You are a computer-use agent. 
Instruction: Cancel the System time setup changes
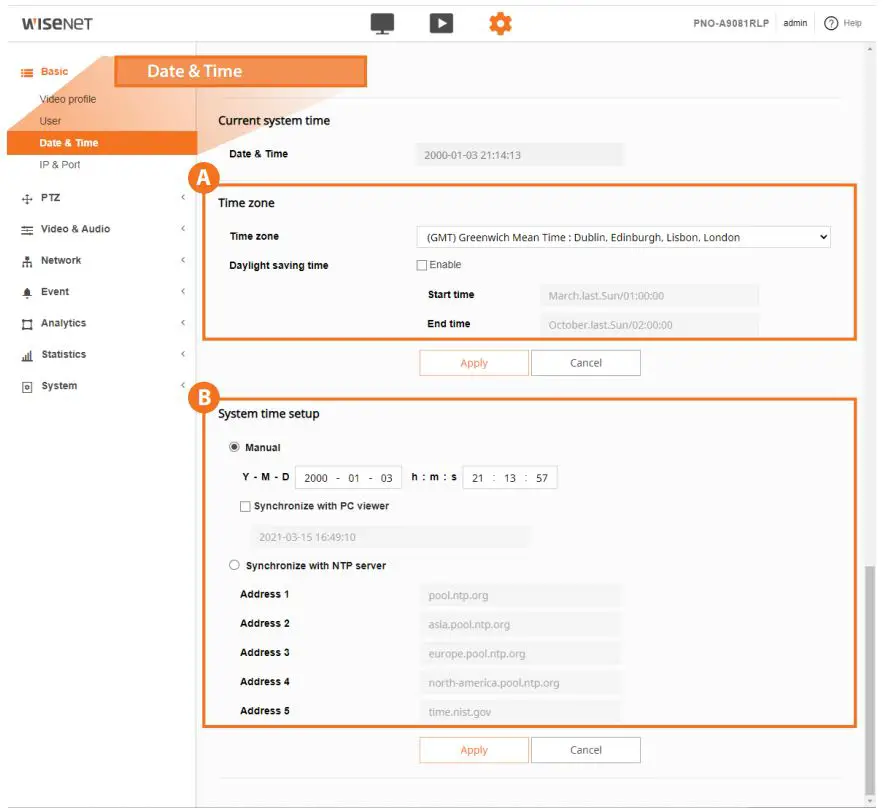coord(586,750)
